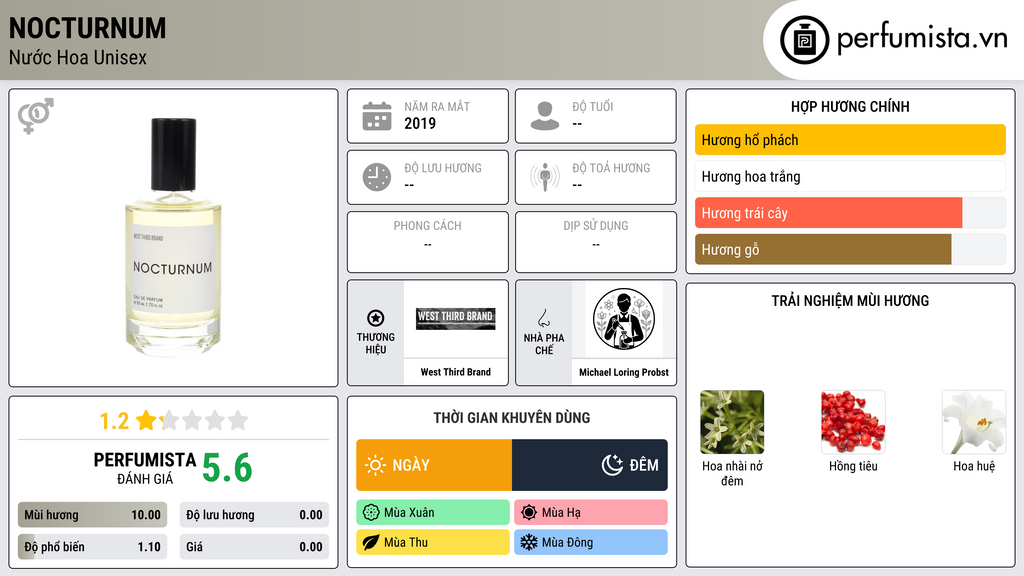1024x576 pixels.
Task: Select the Hồng tiêu note image
Action: (853, 422)
